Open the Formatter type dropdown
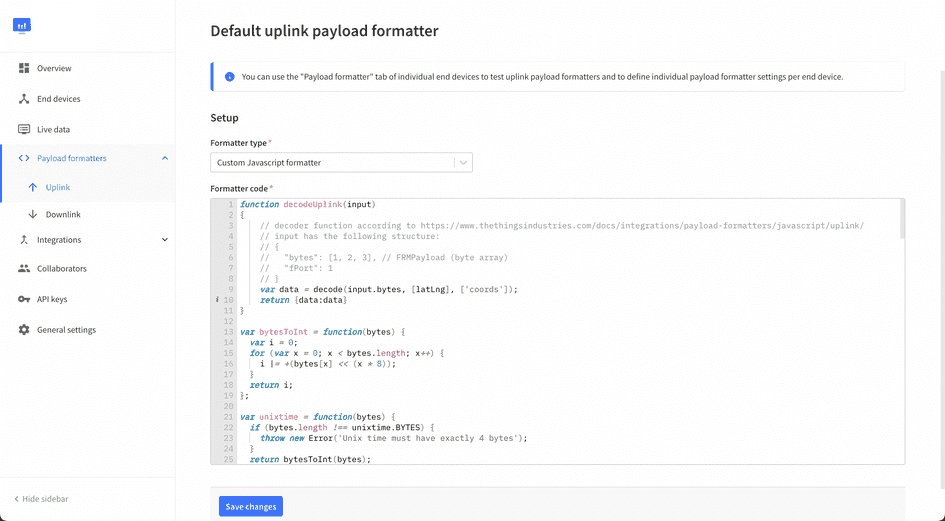Viewport: 945px width, 521px height. click(x=341, y=162)
